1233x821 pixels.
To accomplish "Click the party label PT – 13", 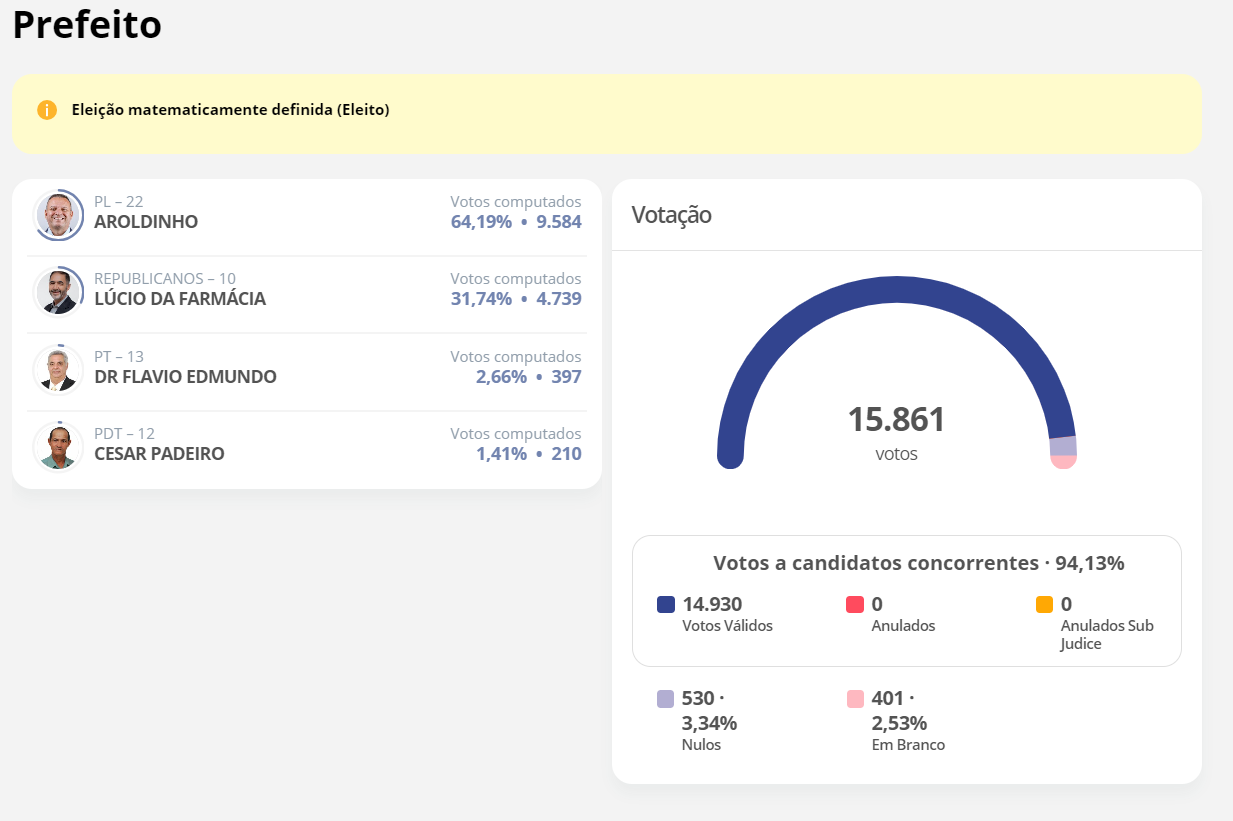I will pyautogui.click(x=119, y=357).
